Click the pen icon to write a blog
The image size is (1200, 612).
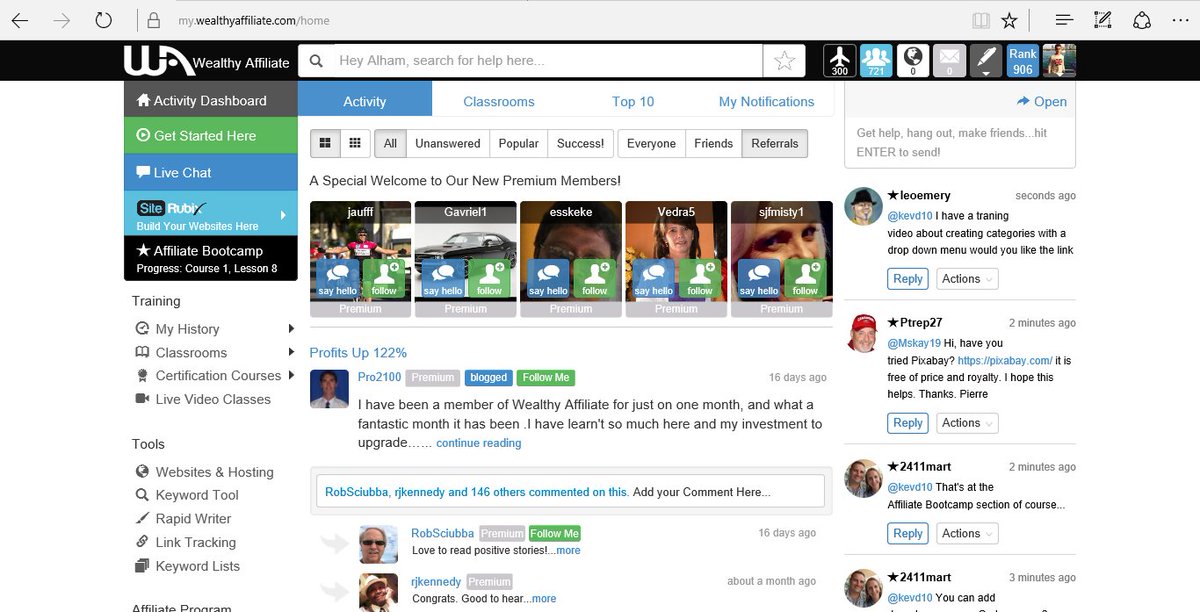[x=986, y=60]
